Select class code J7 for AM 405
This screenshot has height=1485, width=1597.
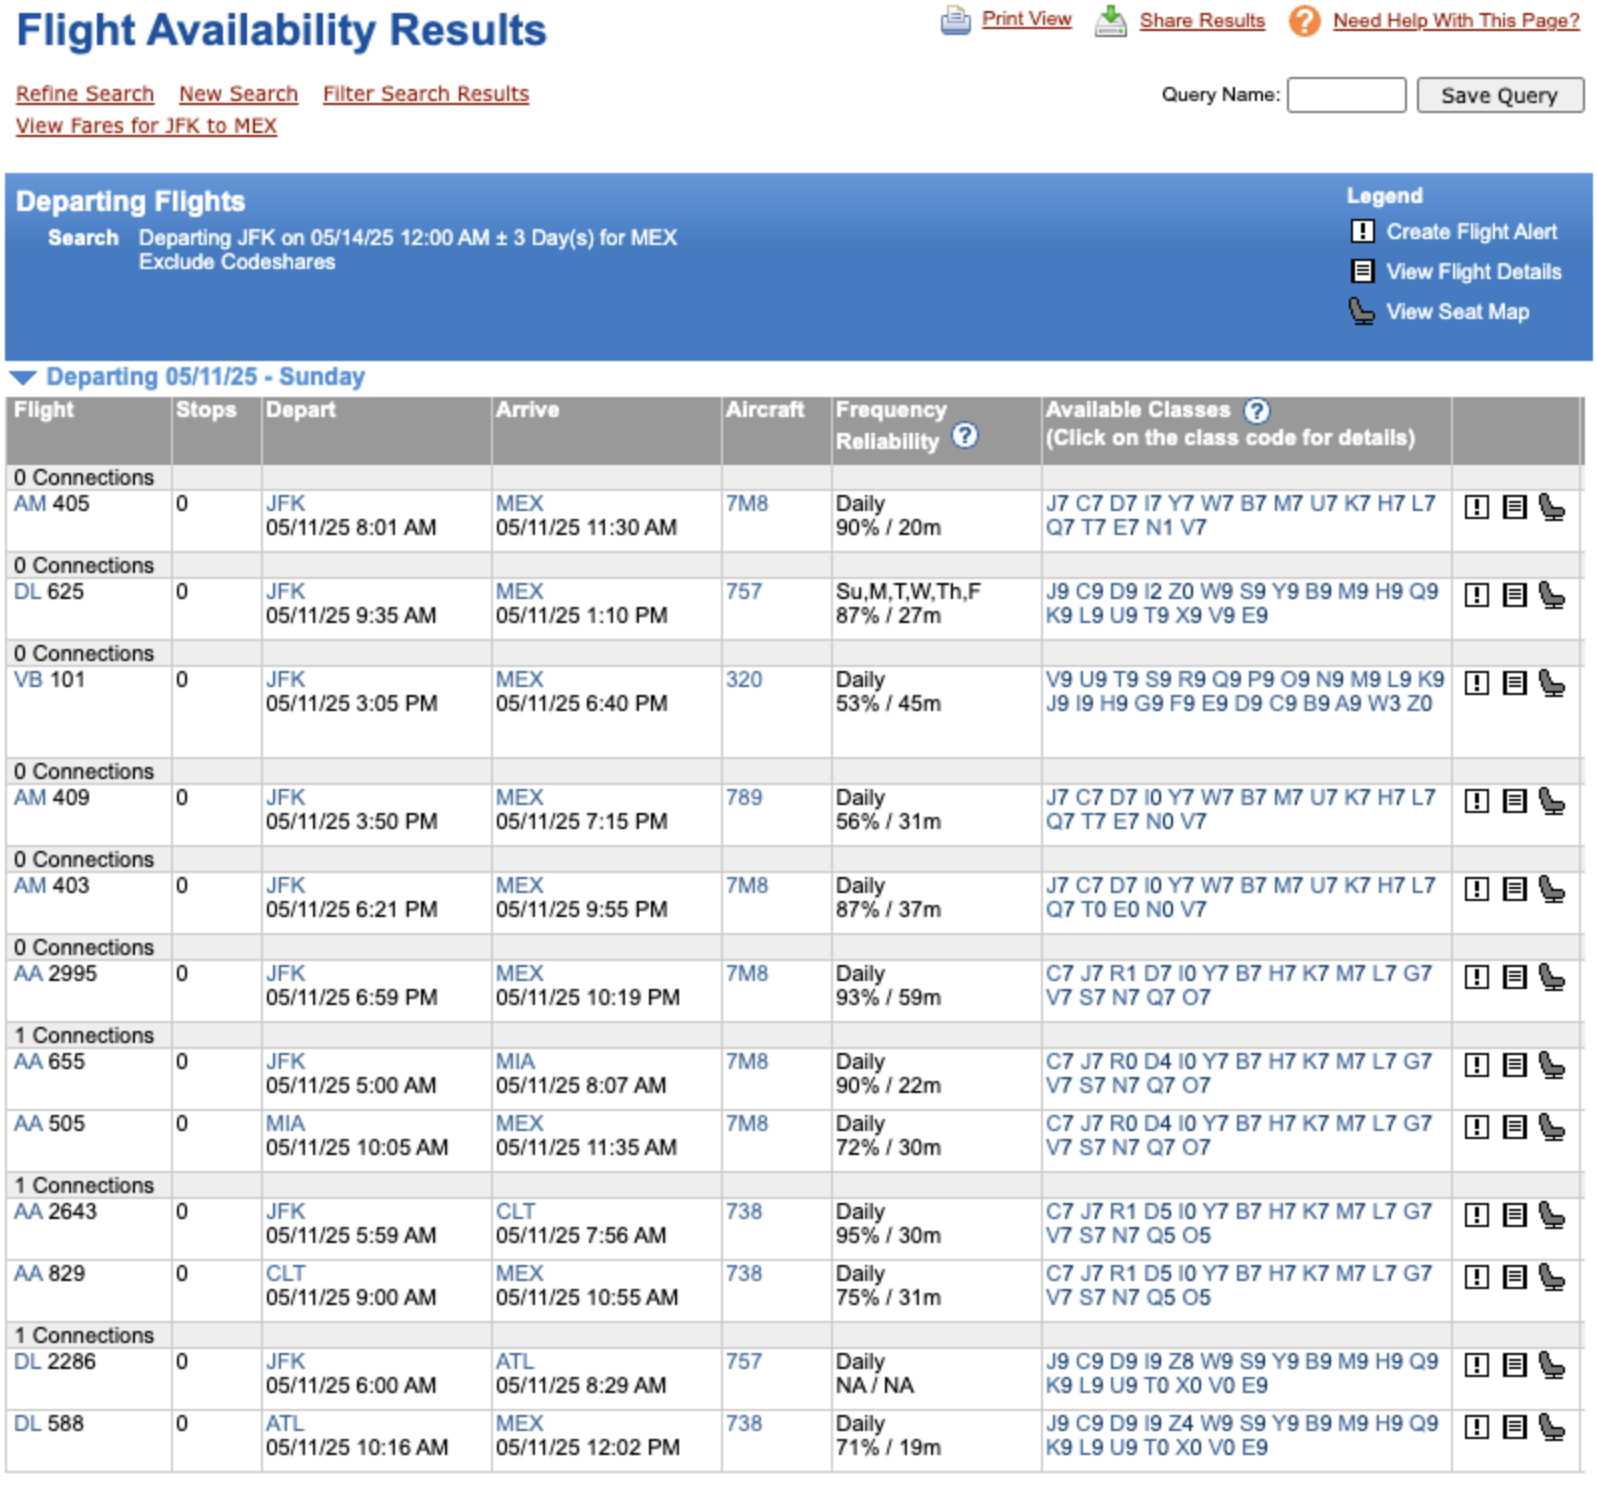pyautogui.click(x=1057, y=504)
